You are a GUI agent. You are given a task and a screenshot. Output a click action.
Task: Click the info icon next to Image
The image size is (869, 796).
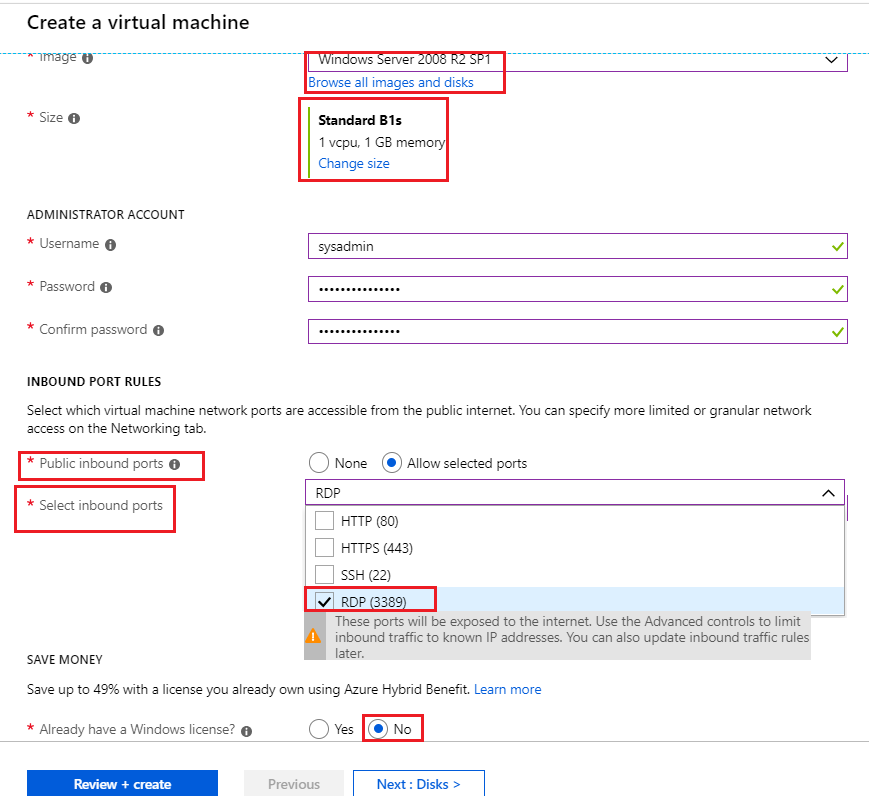click(88, 57)
